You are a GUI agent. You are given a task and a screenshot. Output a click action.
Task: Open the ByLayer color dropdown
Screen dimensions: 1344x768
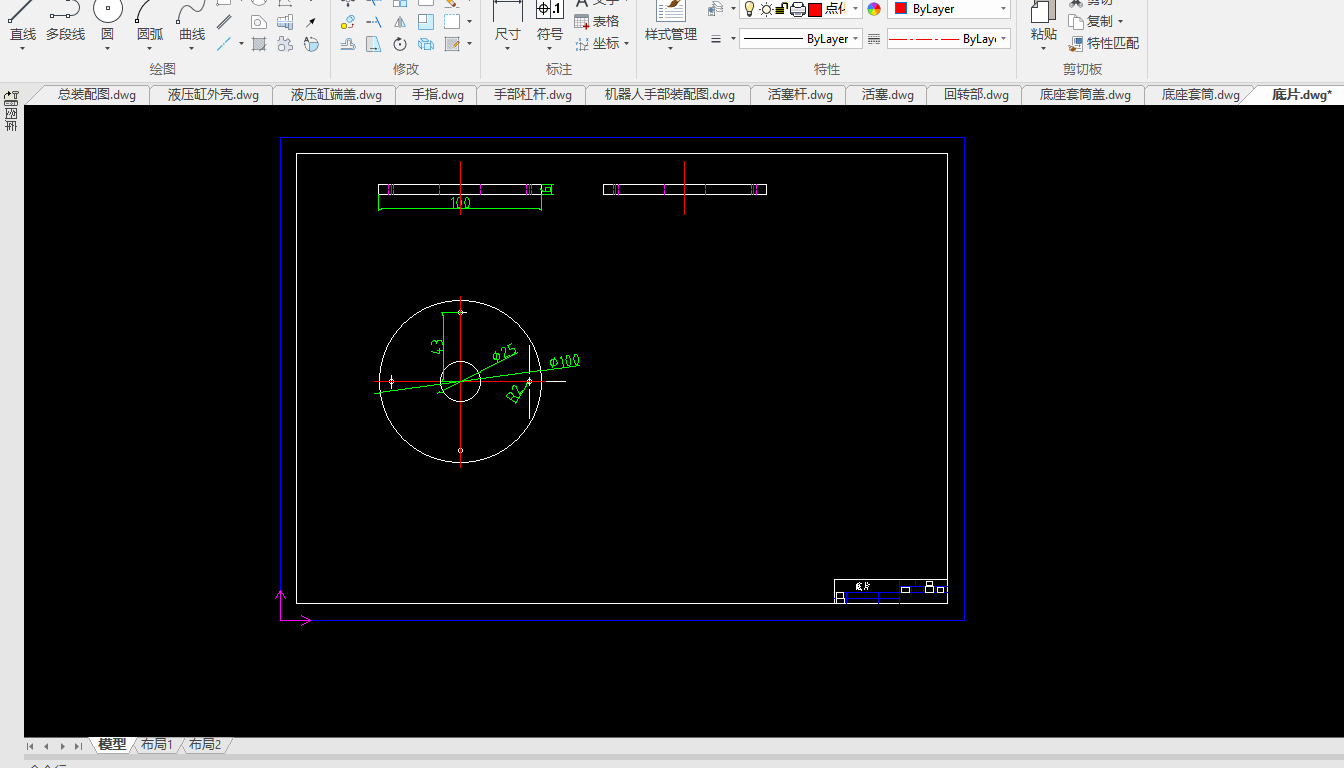pyautogui.click(x=1003, y=9)
